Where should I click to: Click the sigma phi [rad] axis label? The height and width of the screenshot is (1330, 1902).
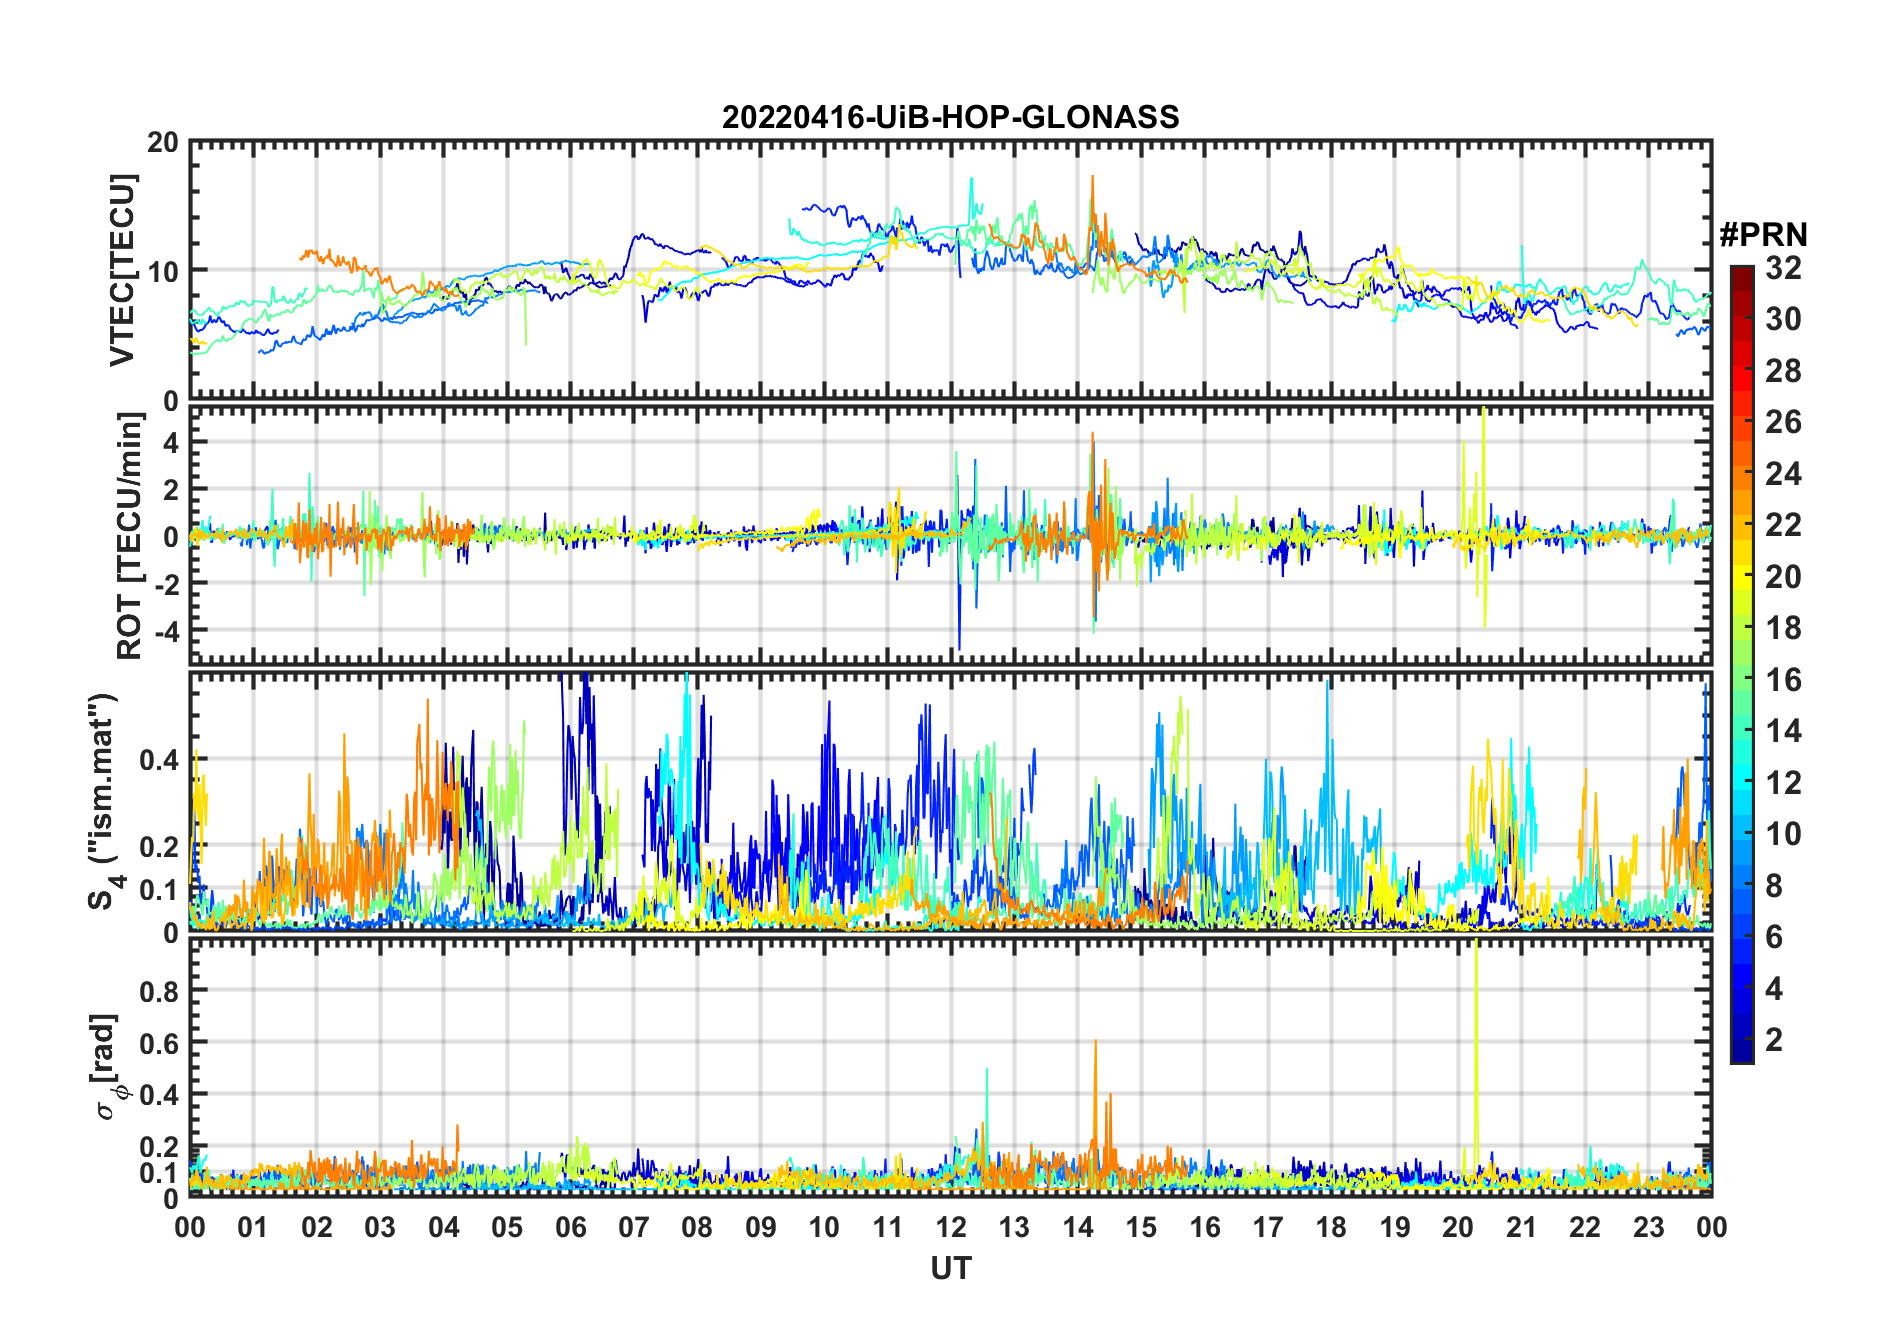coord(108,1066)
